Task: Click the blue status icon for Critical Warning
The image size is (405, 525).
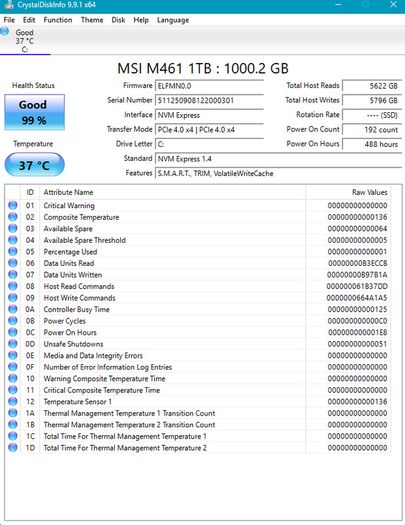Action: tap(13, 205)
